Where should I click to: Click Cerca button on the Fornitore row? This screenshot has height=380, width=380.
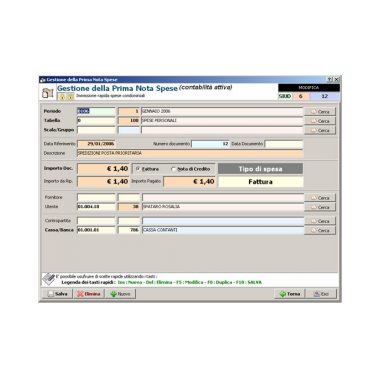320,198
